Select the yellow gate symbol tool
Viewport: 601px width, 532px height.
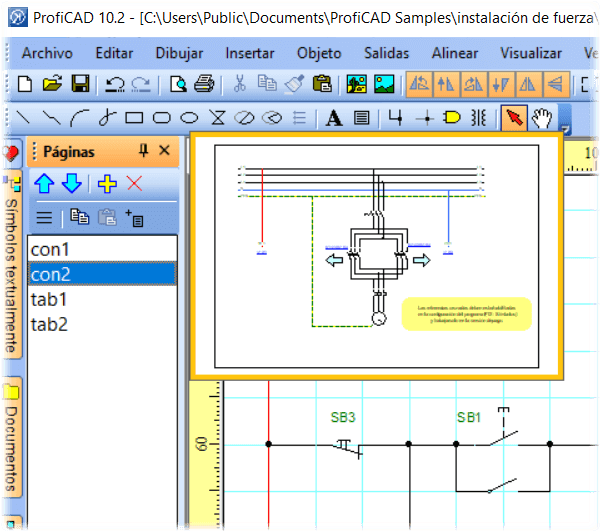tap(452, 117)
